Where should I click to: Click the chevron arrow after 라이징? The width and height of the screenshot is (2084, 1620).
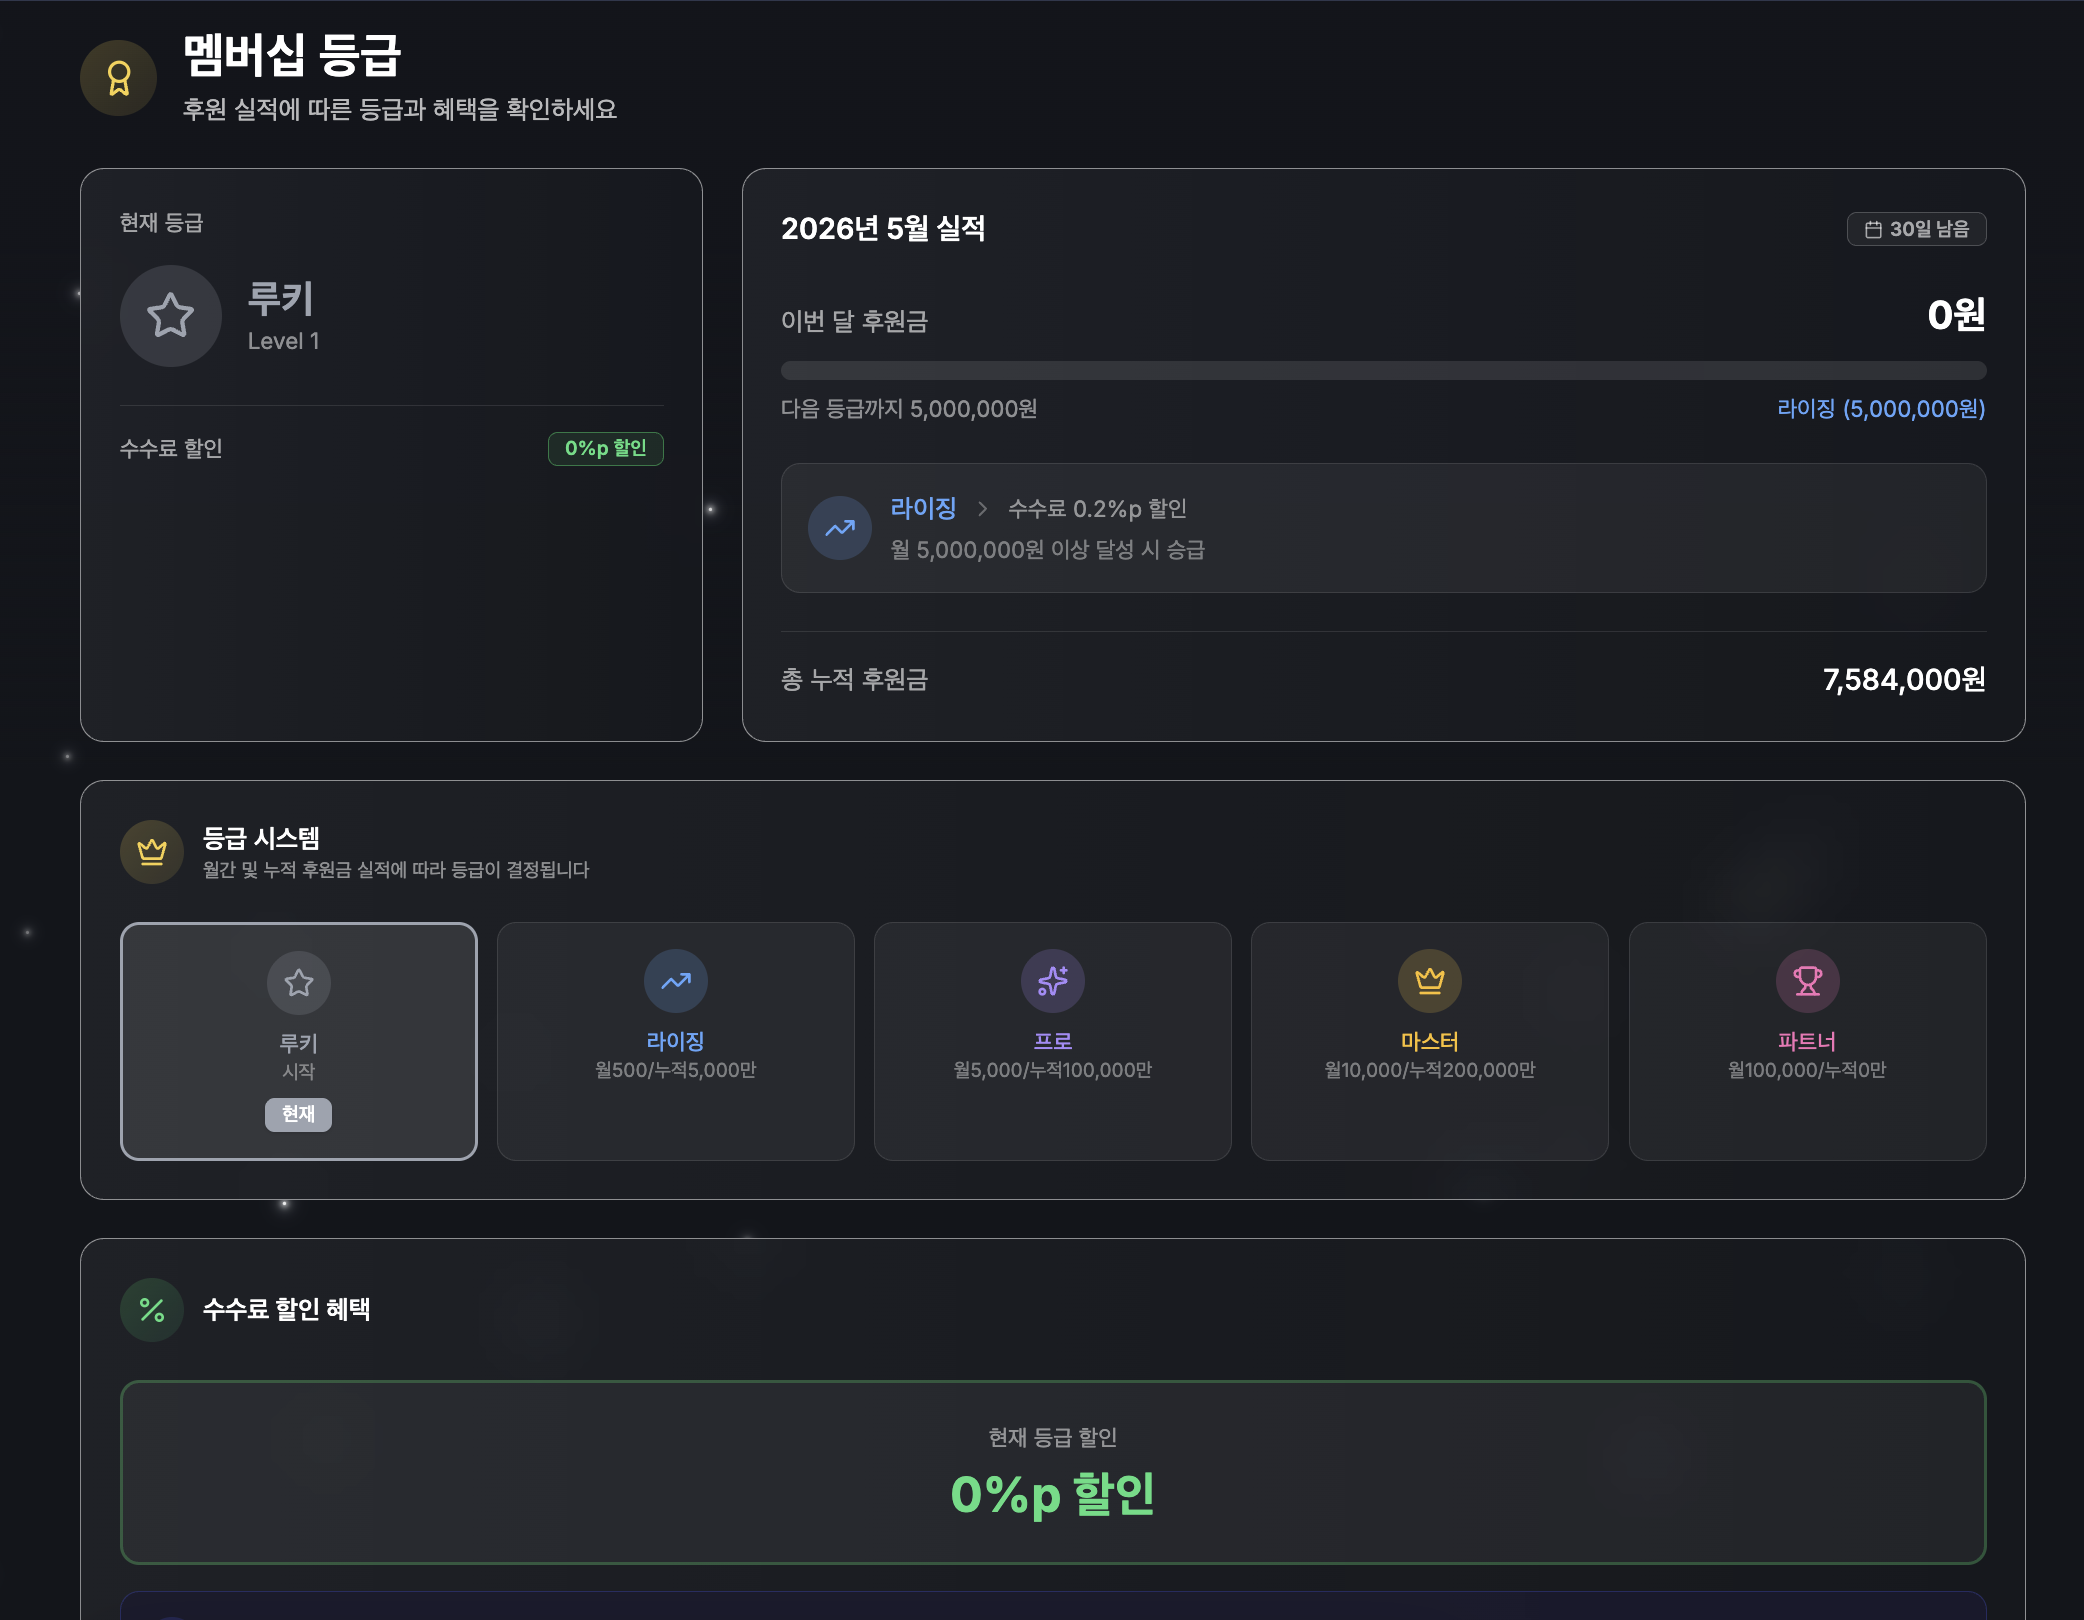[982, 509]
